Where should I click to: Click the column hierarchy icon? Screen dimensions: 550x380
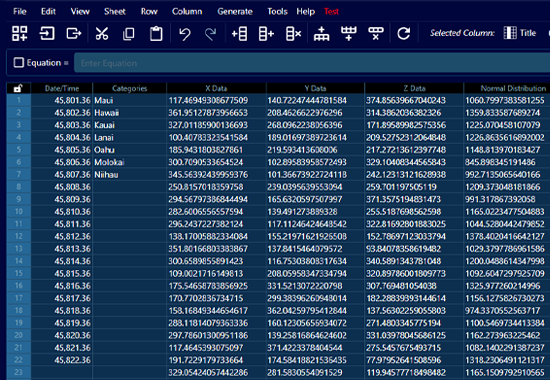click(321, 34)
